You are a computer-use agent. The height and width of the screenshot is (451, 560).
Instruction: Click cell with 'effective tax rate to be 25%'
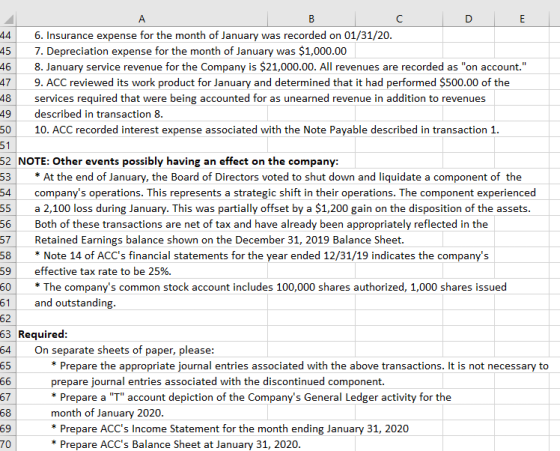(142, 271)
